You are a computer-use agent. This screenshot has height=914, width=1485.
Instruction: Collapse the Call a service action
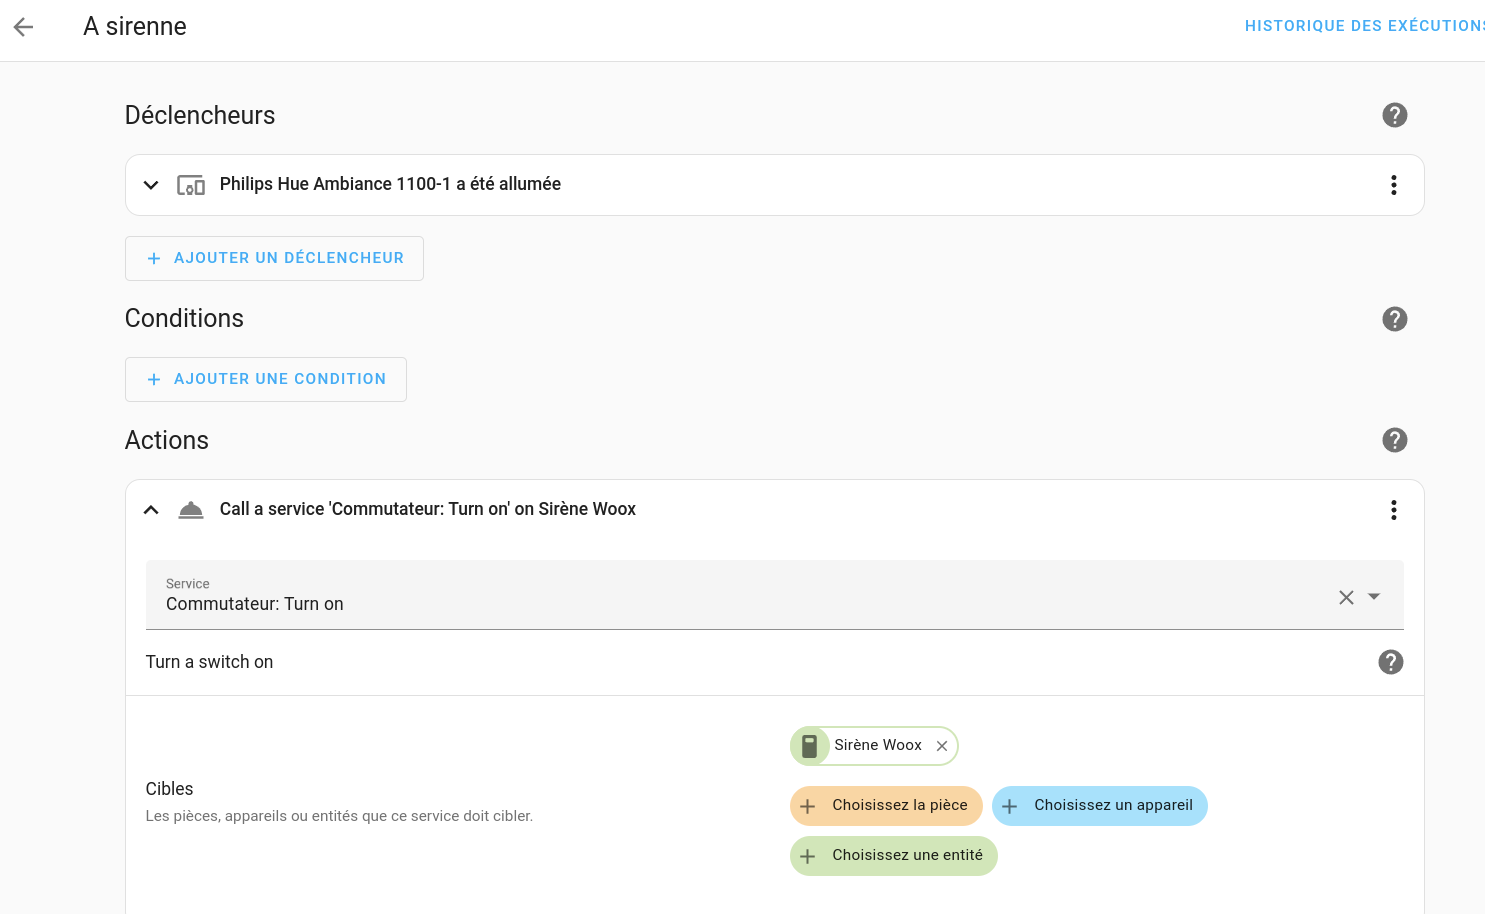[151, 510]
